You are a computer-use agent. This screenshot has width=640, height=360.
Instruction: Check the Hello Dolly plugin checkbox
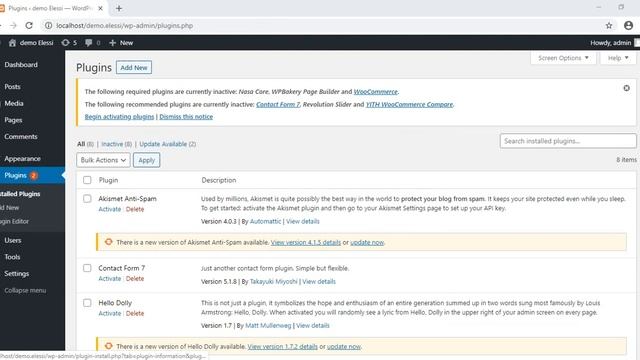(x=87, y=302)
